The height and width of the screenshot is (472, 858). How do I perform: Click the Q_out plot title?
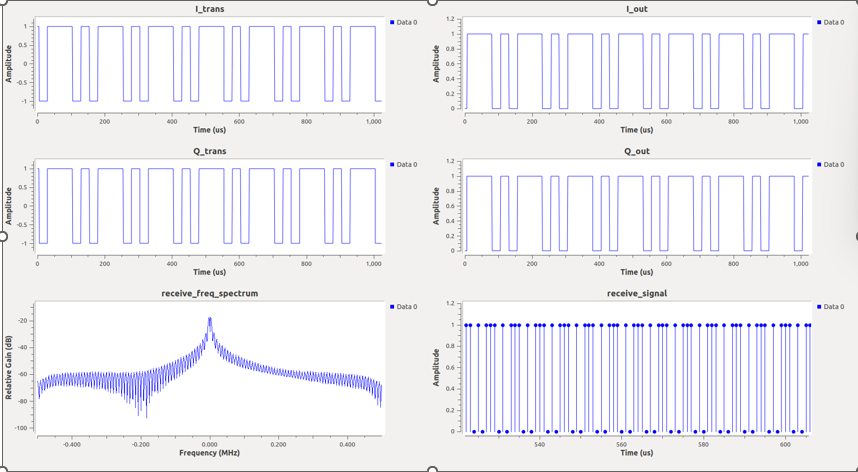pos(636,151)
